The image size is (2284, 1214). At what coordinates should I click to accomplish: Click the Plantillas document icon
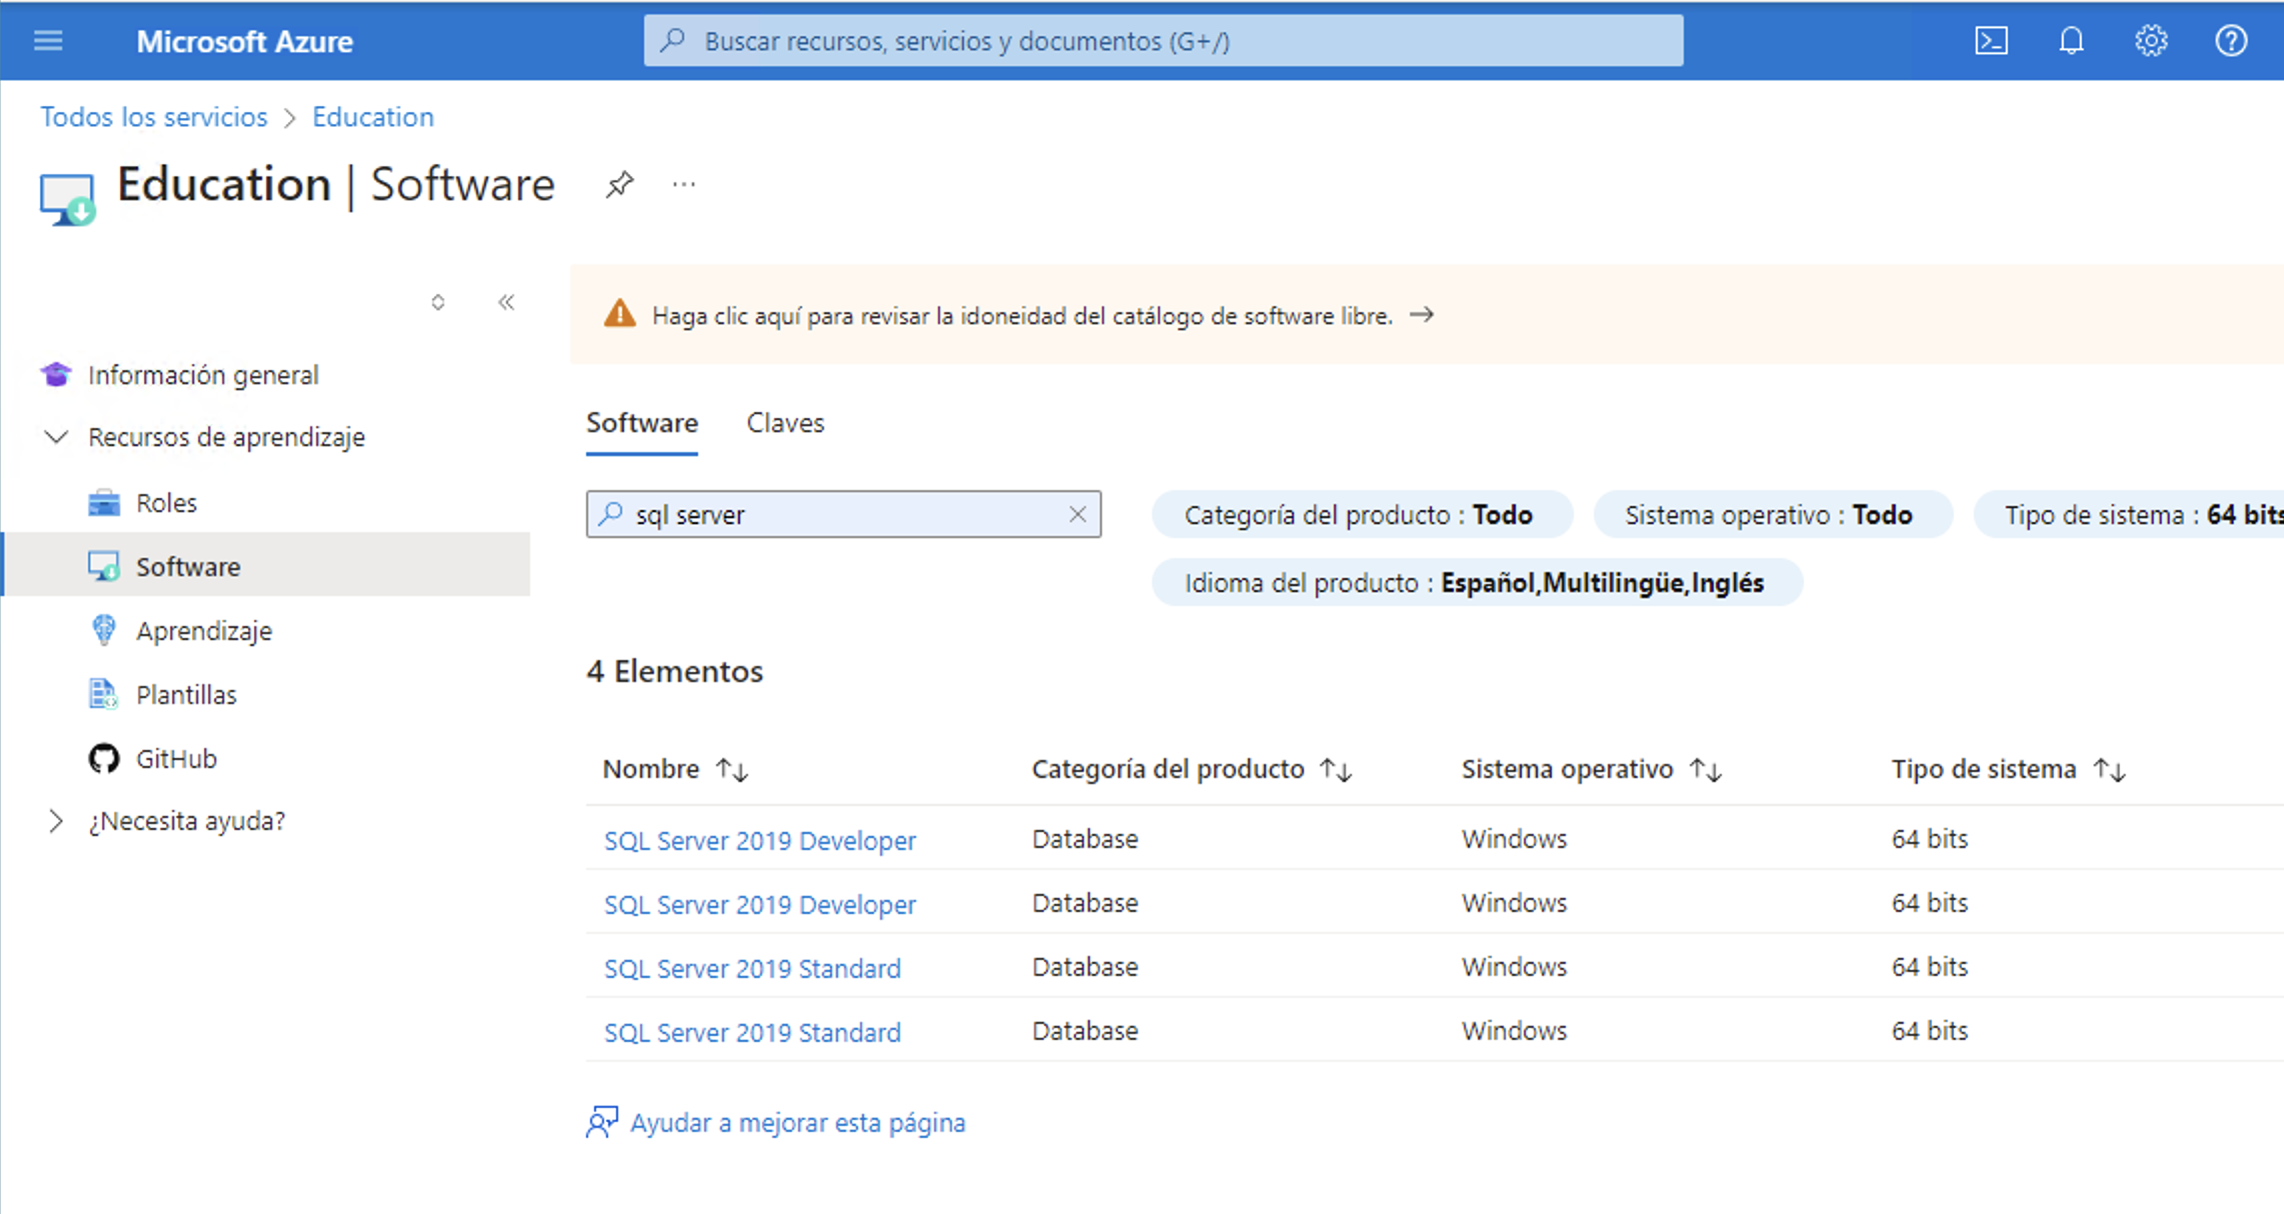pos(104,694)
